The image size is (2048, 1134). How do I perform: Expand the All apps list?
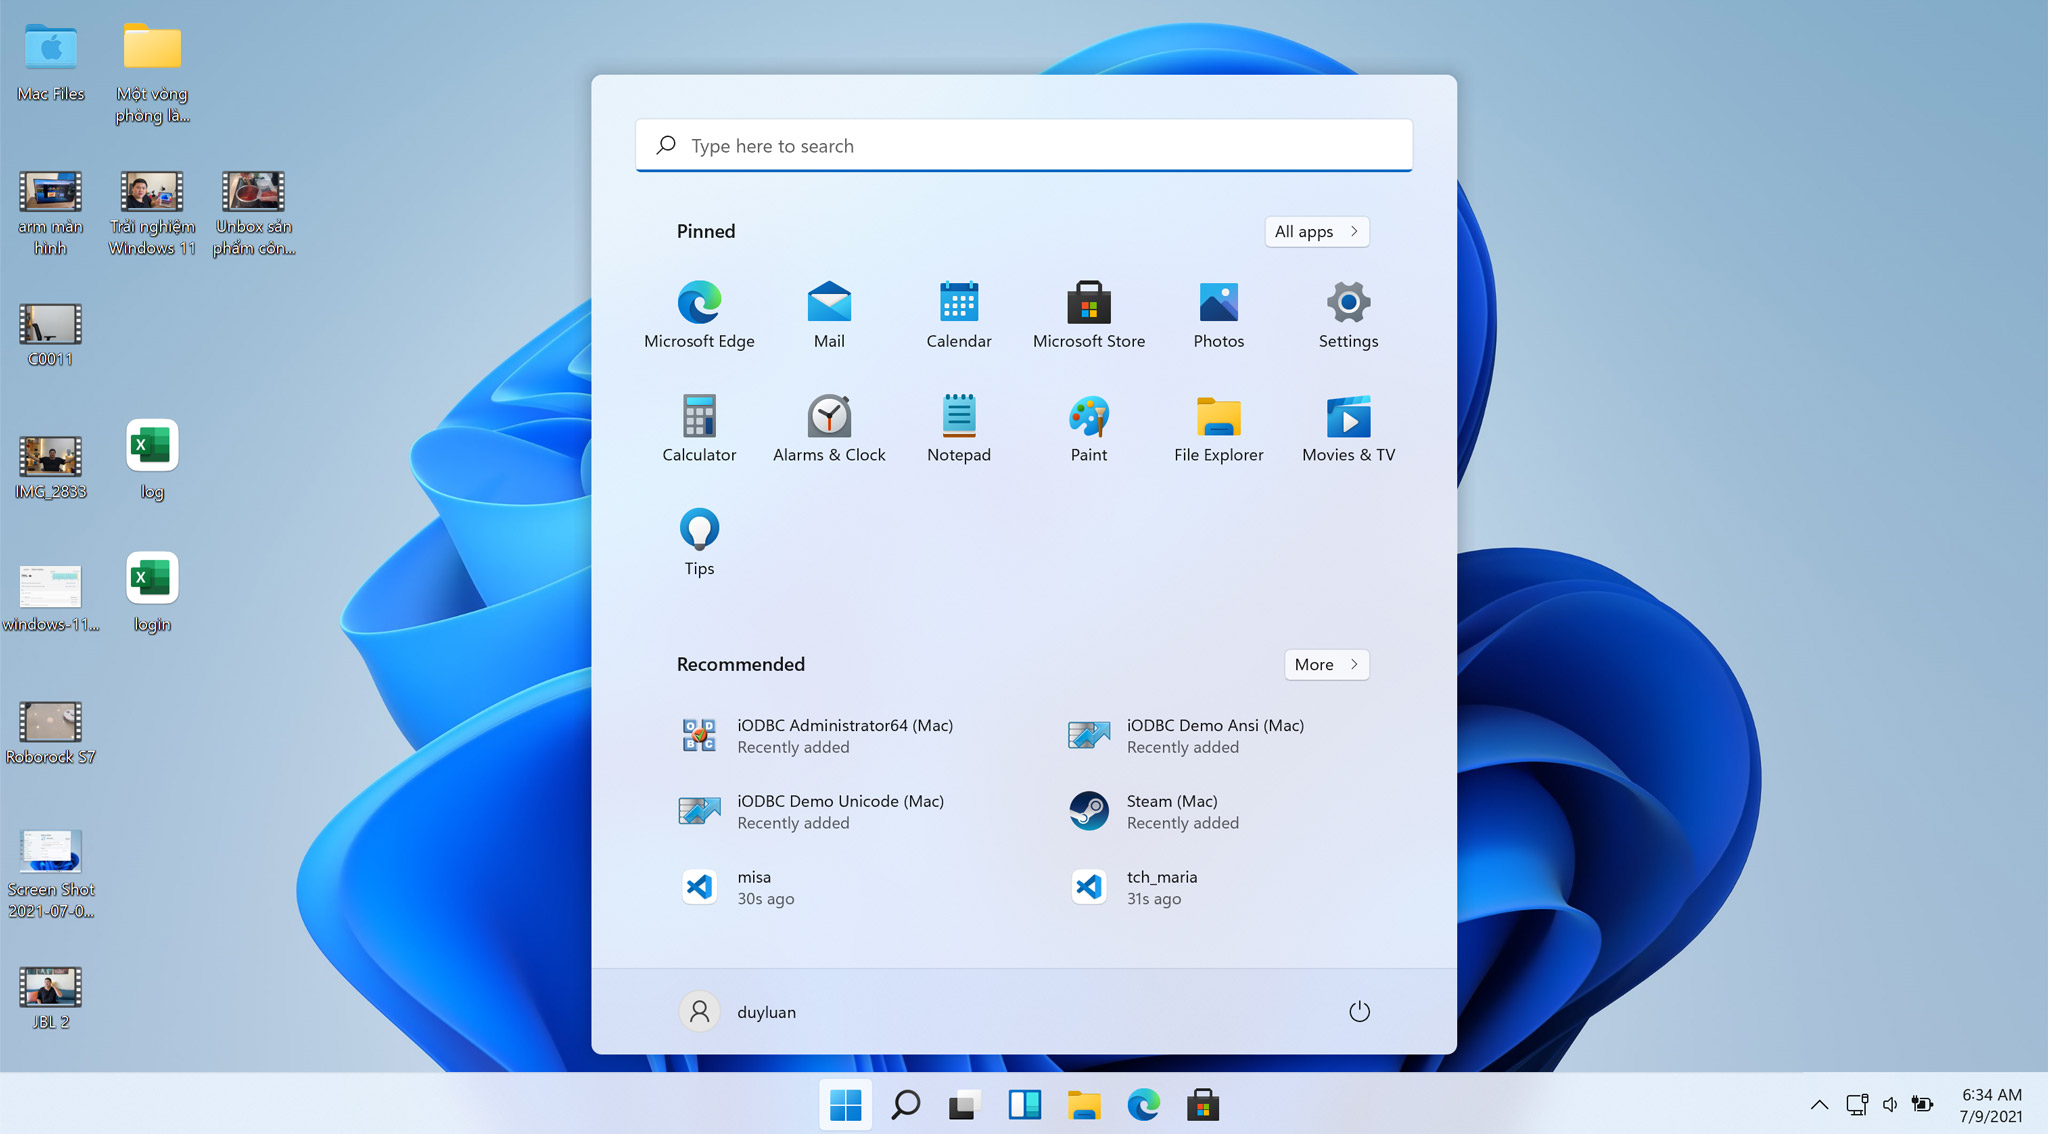[1316, 231]
